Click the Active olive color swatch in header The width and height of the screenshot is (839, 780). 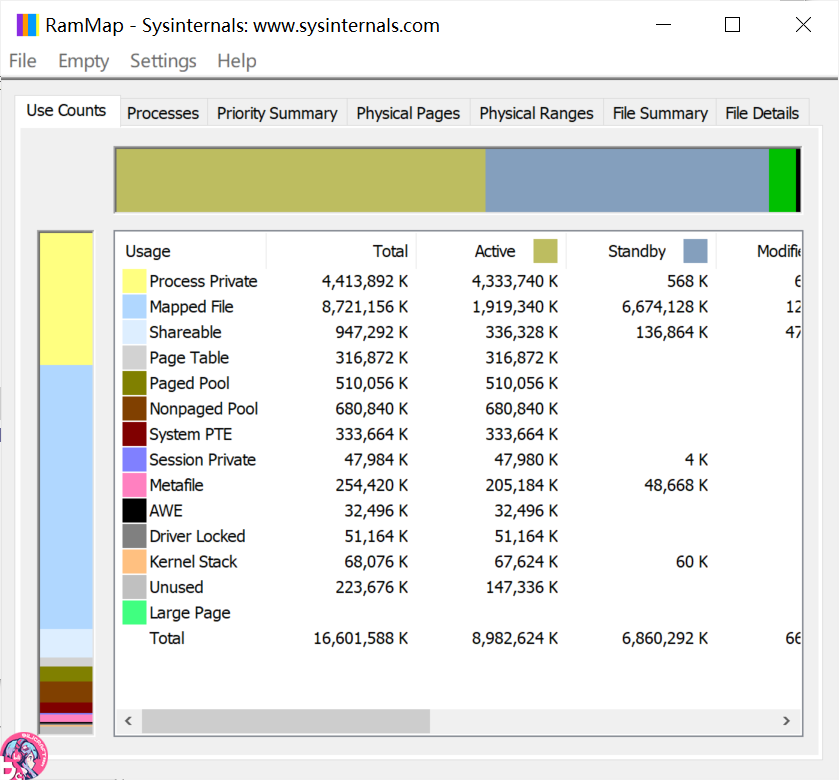545,251
